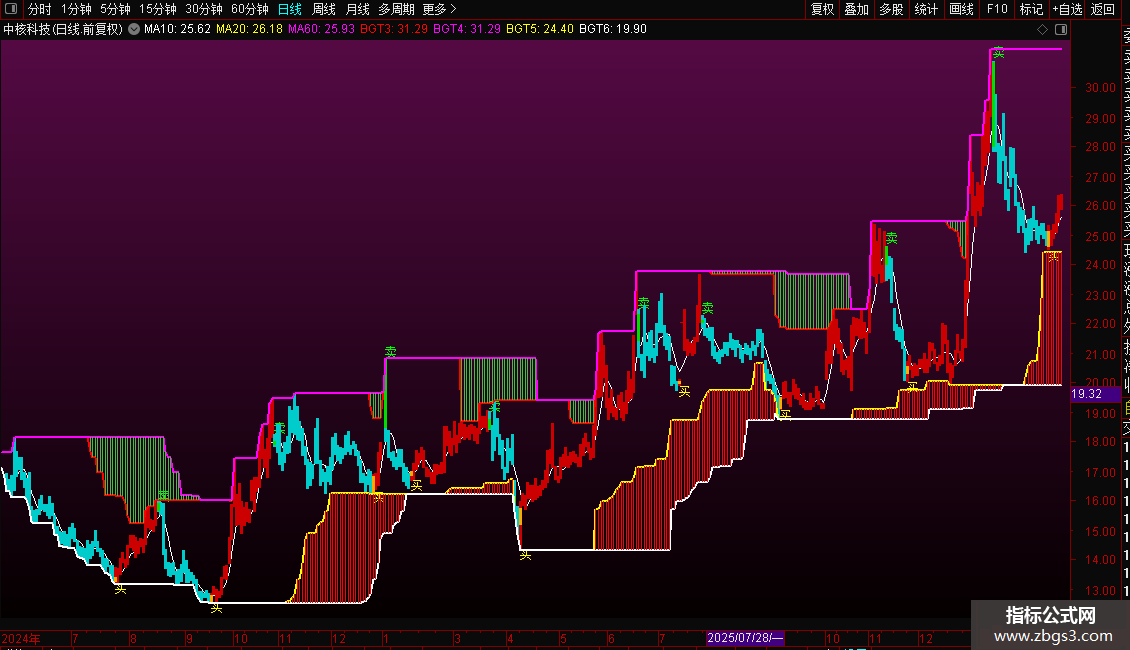
Task: Open the F10 company info
Action: (997, 9)
